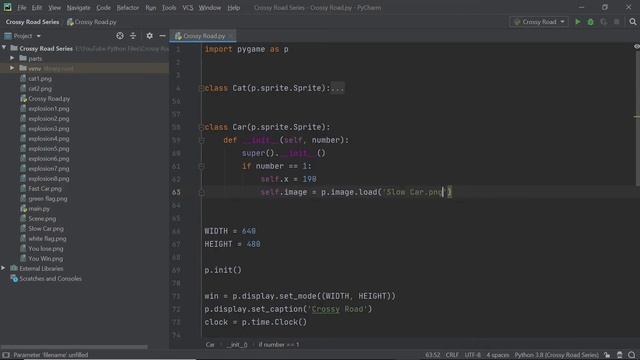Screen dimensions: 640x360
Task: Open the View menu
Action: (x=54, y=8)
